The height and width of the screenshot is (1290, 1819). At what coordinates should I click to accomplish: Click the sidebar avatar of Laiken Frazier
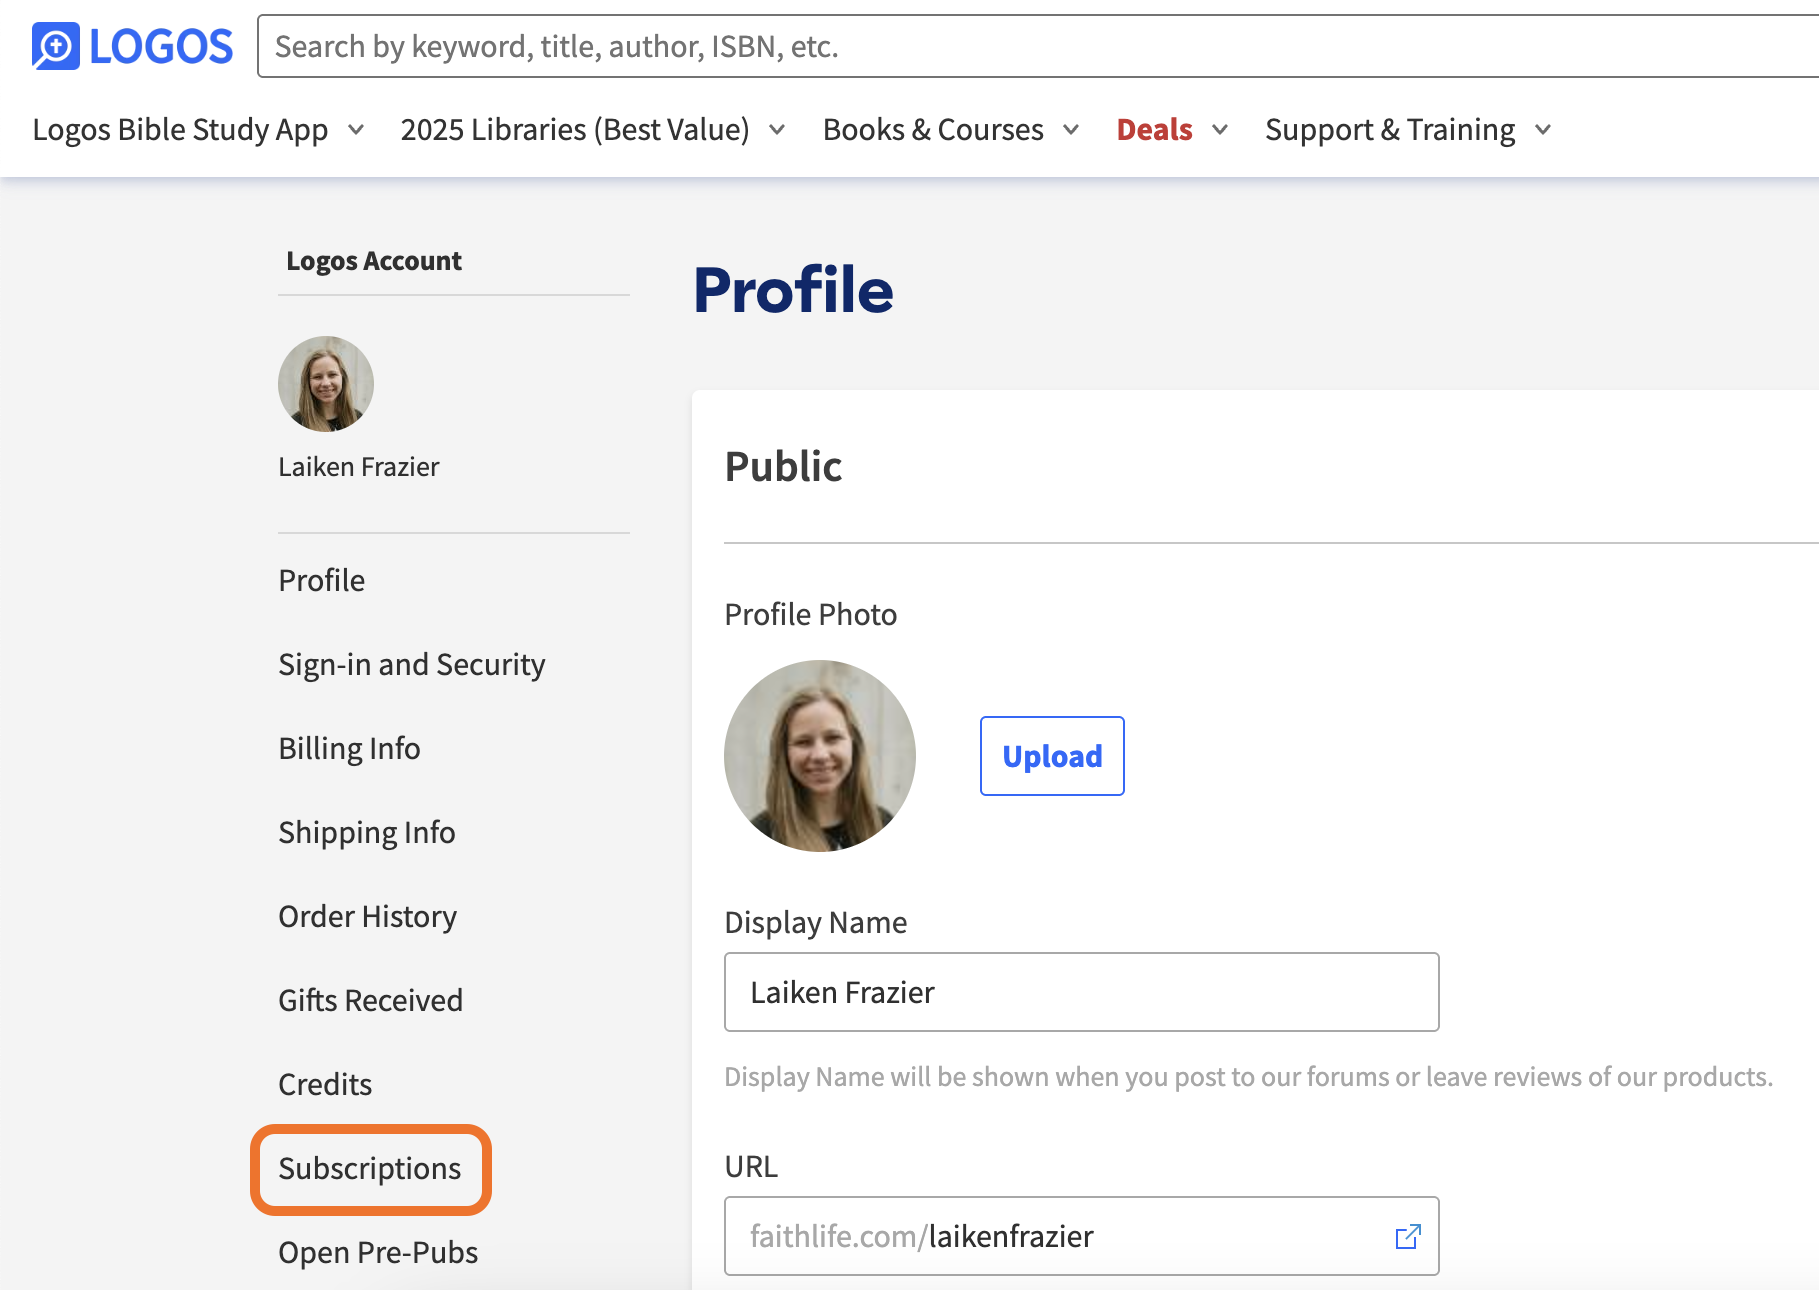(326, 384)
